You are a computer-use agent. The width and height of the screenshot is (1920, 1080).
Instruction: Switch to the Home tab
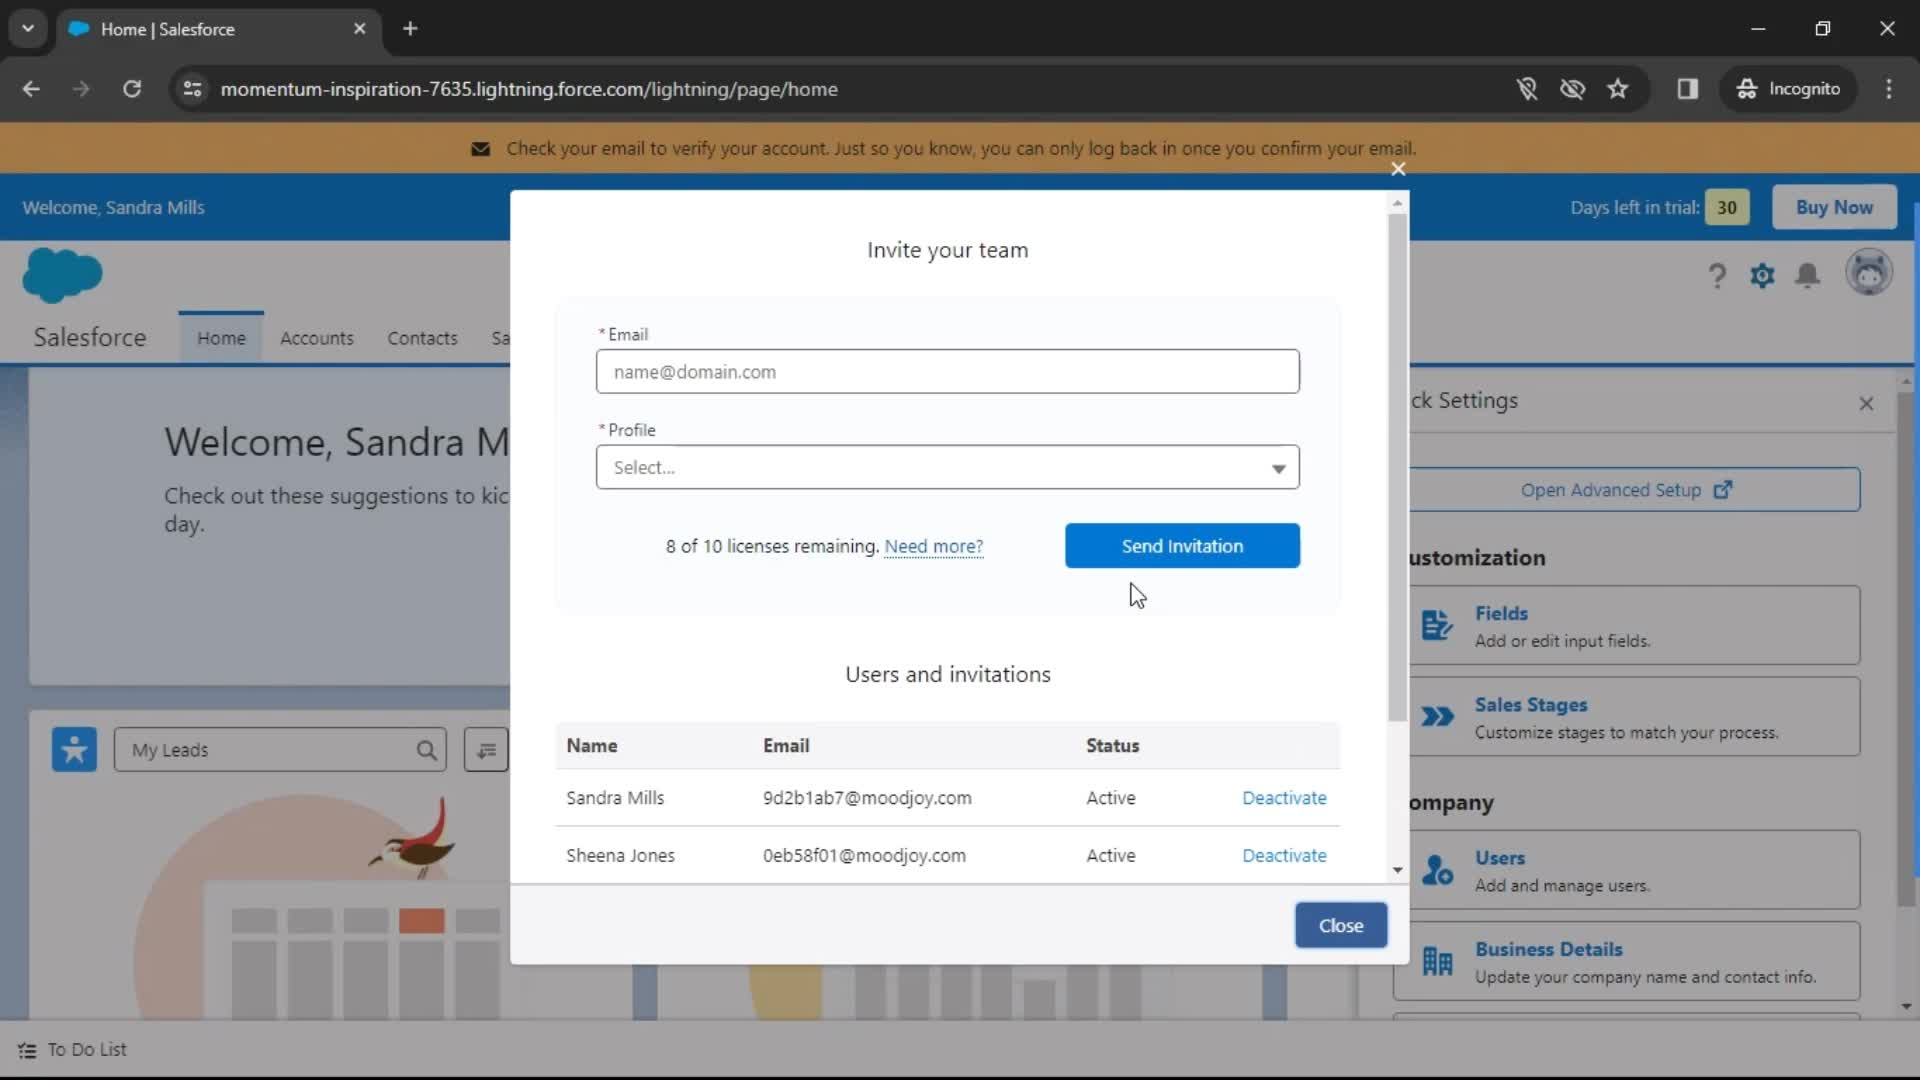(221, 338)
